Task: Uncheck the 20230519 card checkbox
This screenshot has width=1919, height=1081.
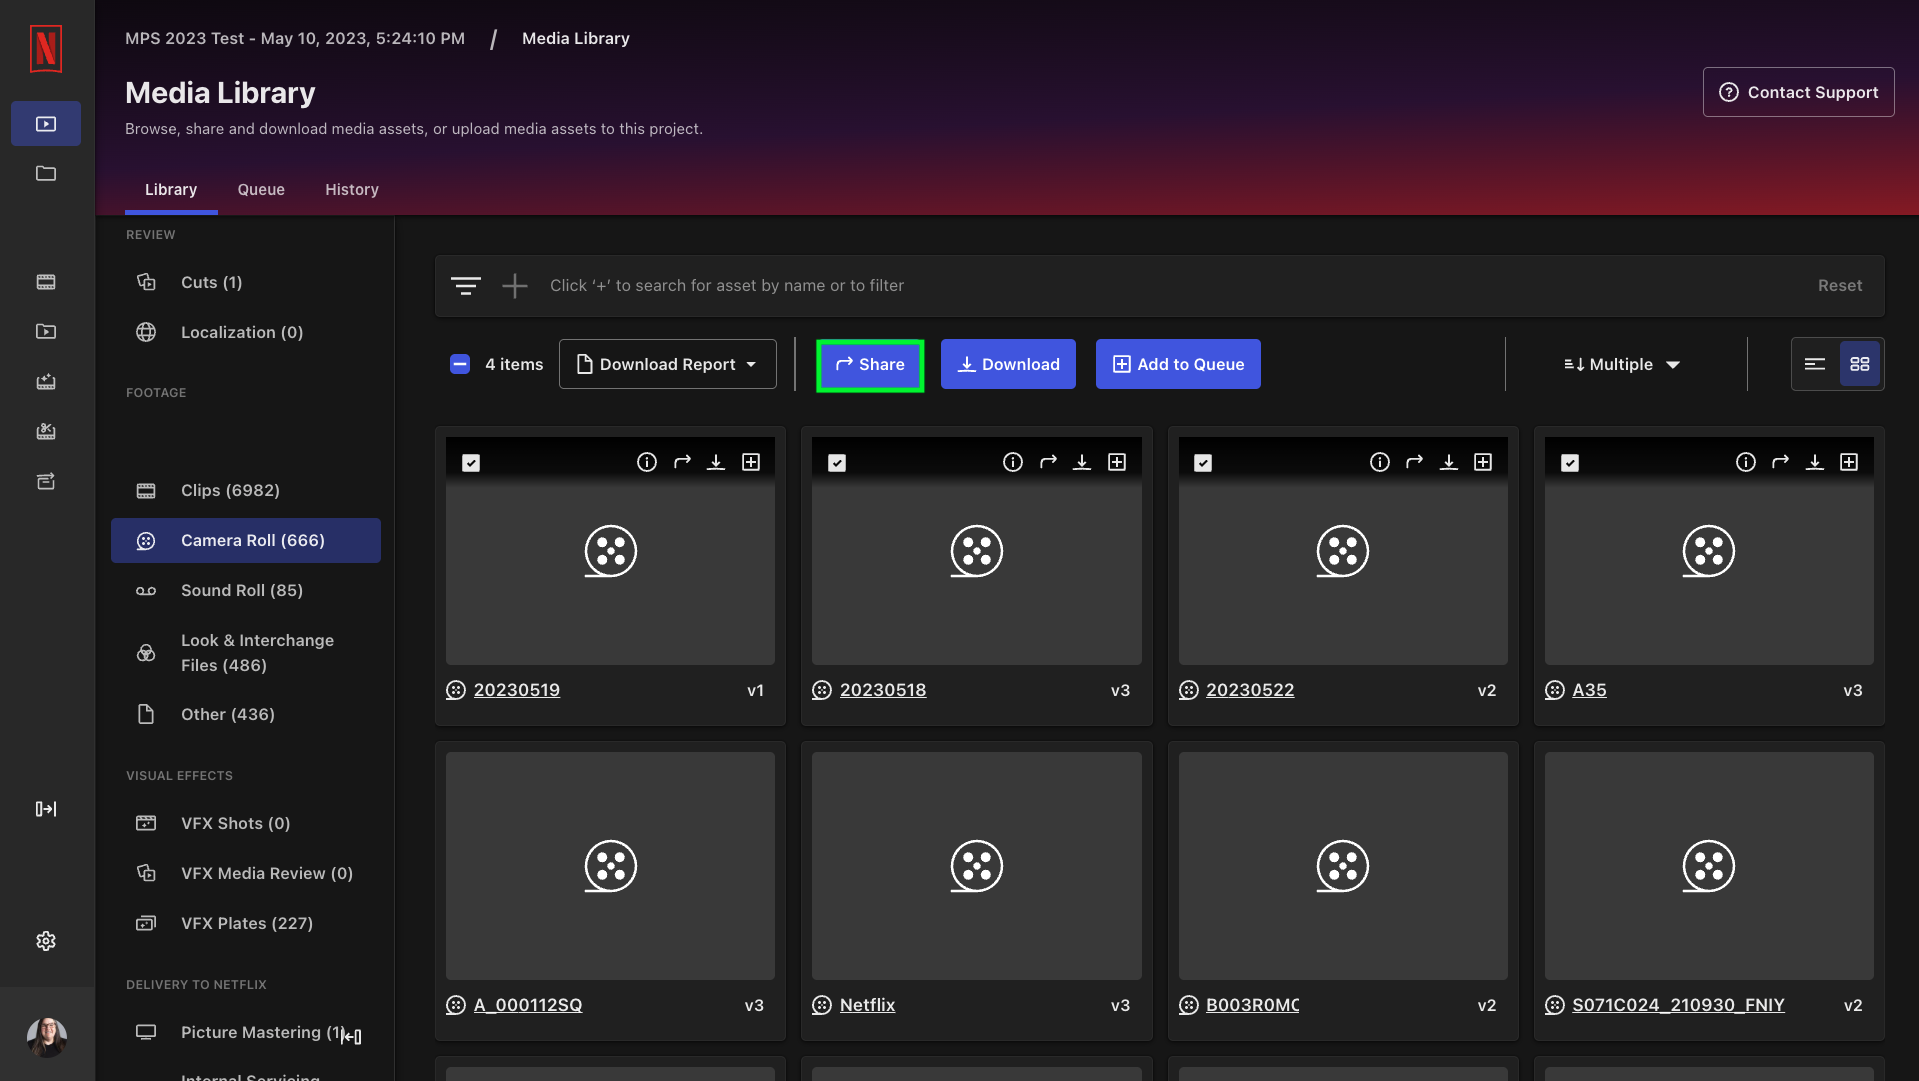Action: click(471, 463)
